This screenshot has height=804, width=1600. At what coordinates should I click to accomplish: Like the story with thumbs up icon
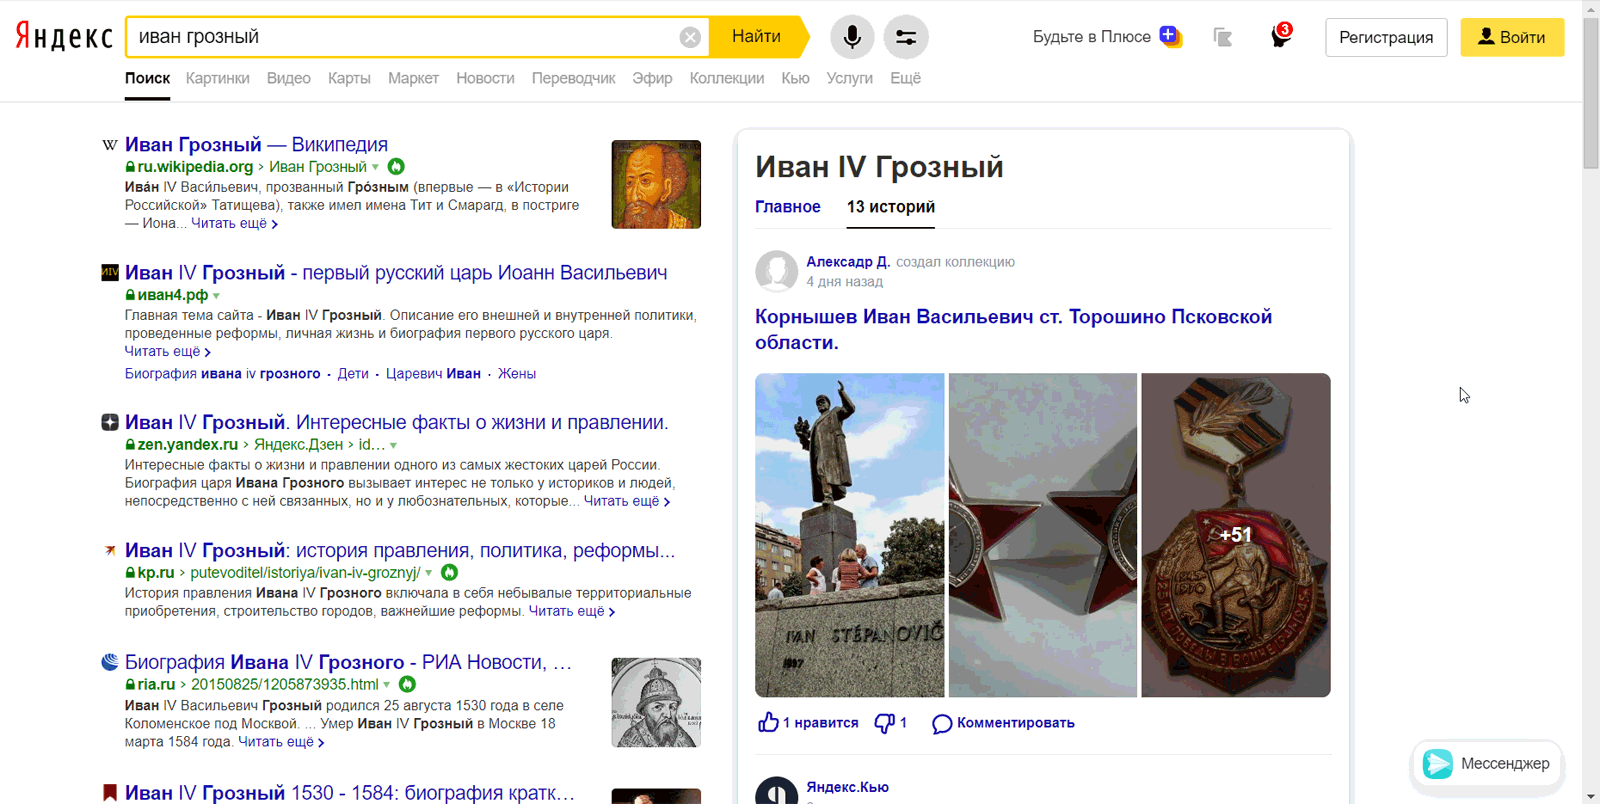[768, 722]
